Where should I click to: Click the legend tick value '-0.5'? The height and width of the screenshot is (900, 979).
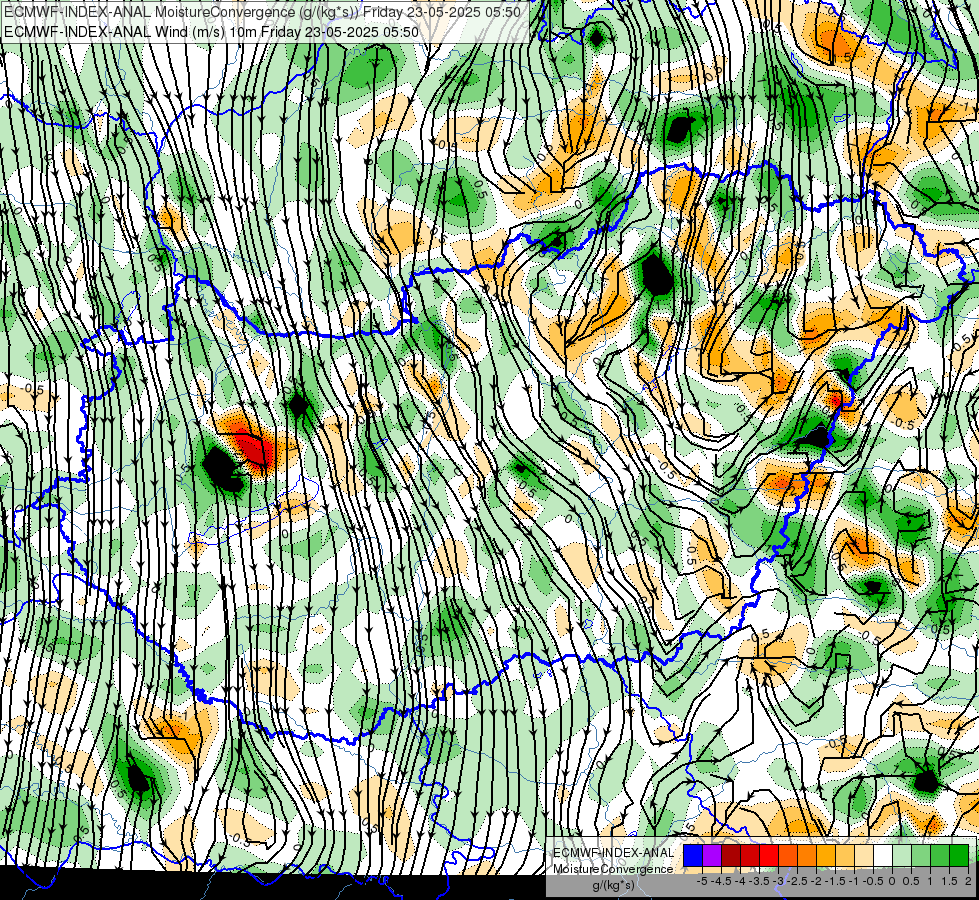[x=873, y=881]
